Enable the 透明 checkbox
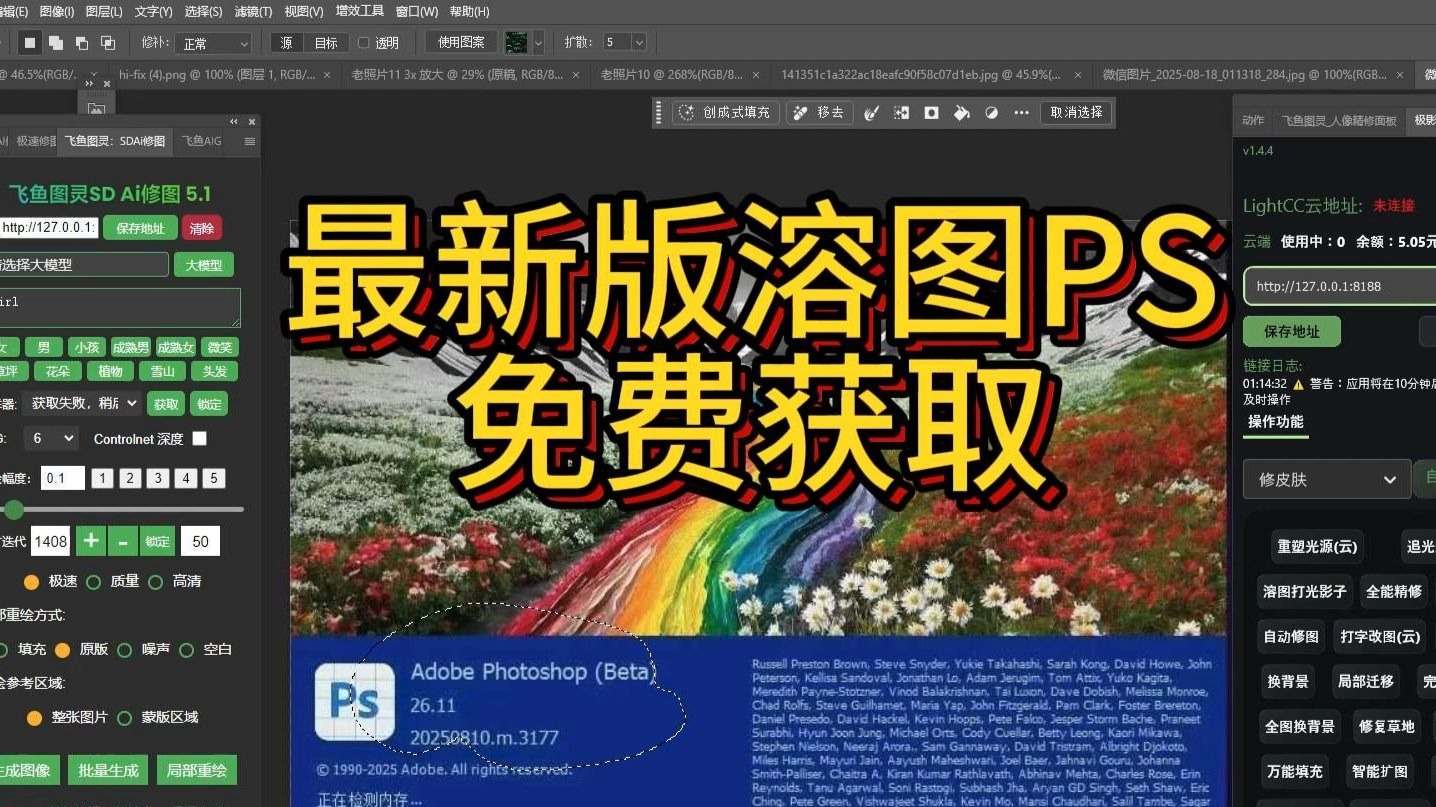The width and height of the screenshot is (1436, 807). (364, 43)
